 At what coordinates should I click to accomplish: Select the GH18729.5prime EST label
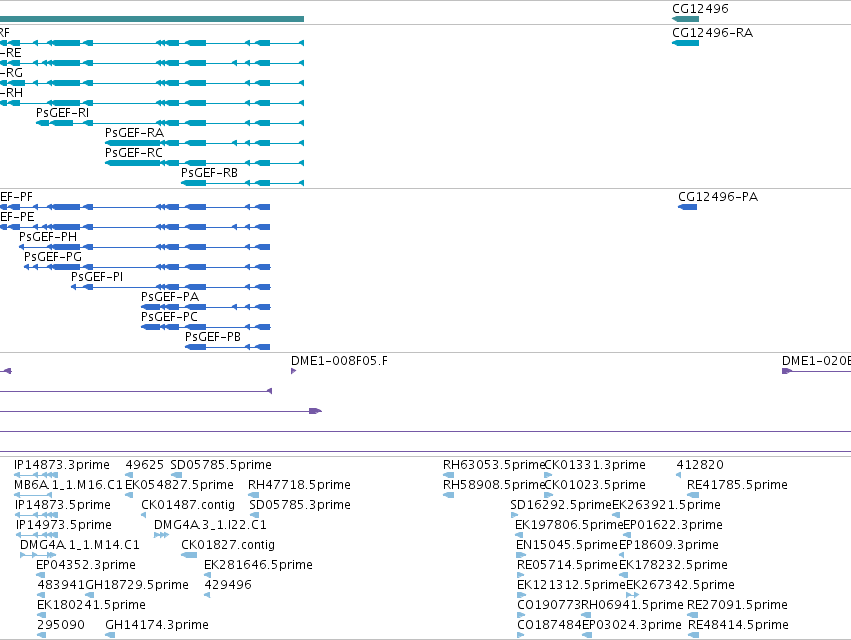pyautogui.click(x=137, y=585)
